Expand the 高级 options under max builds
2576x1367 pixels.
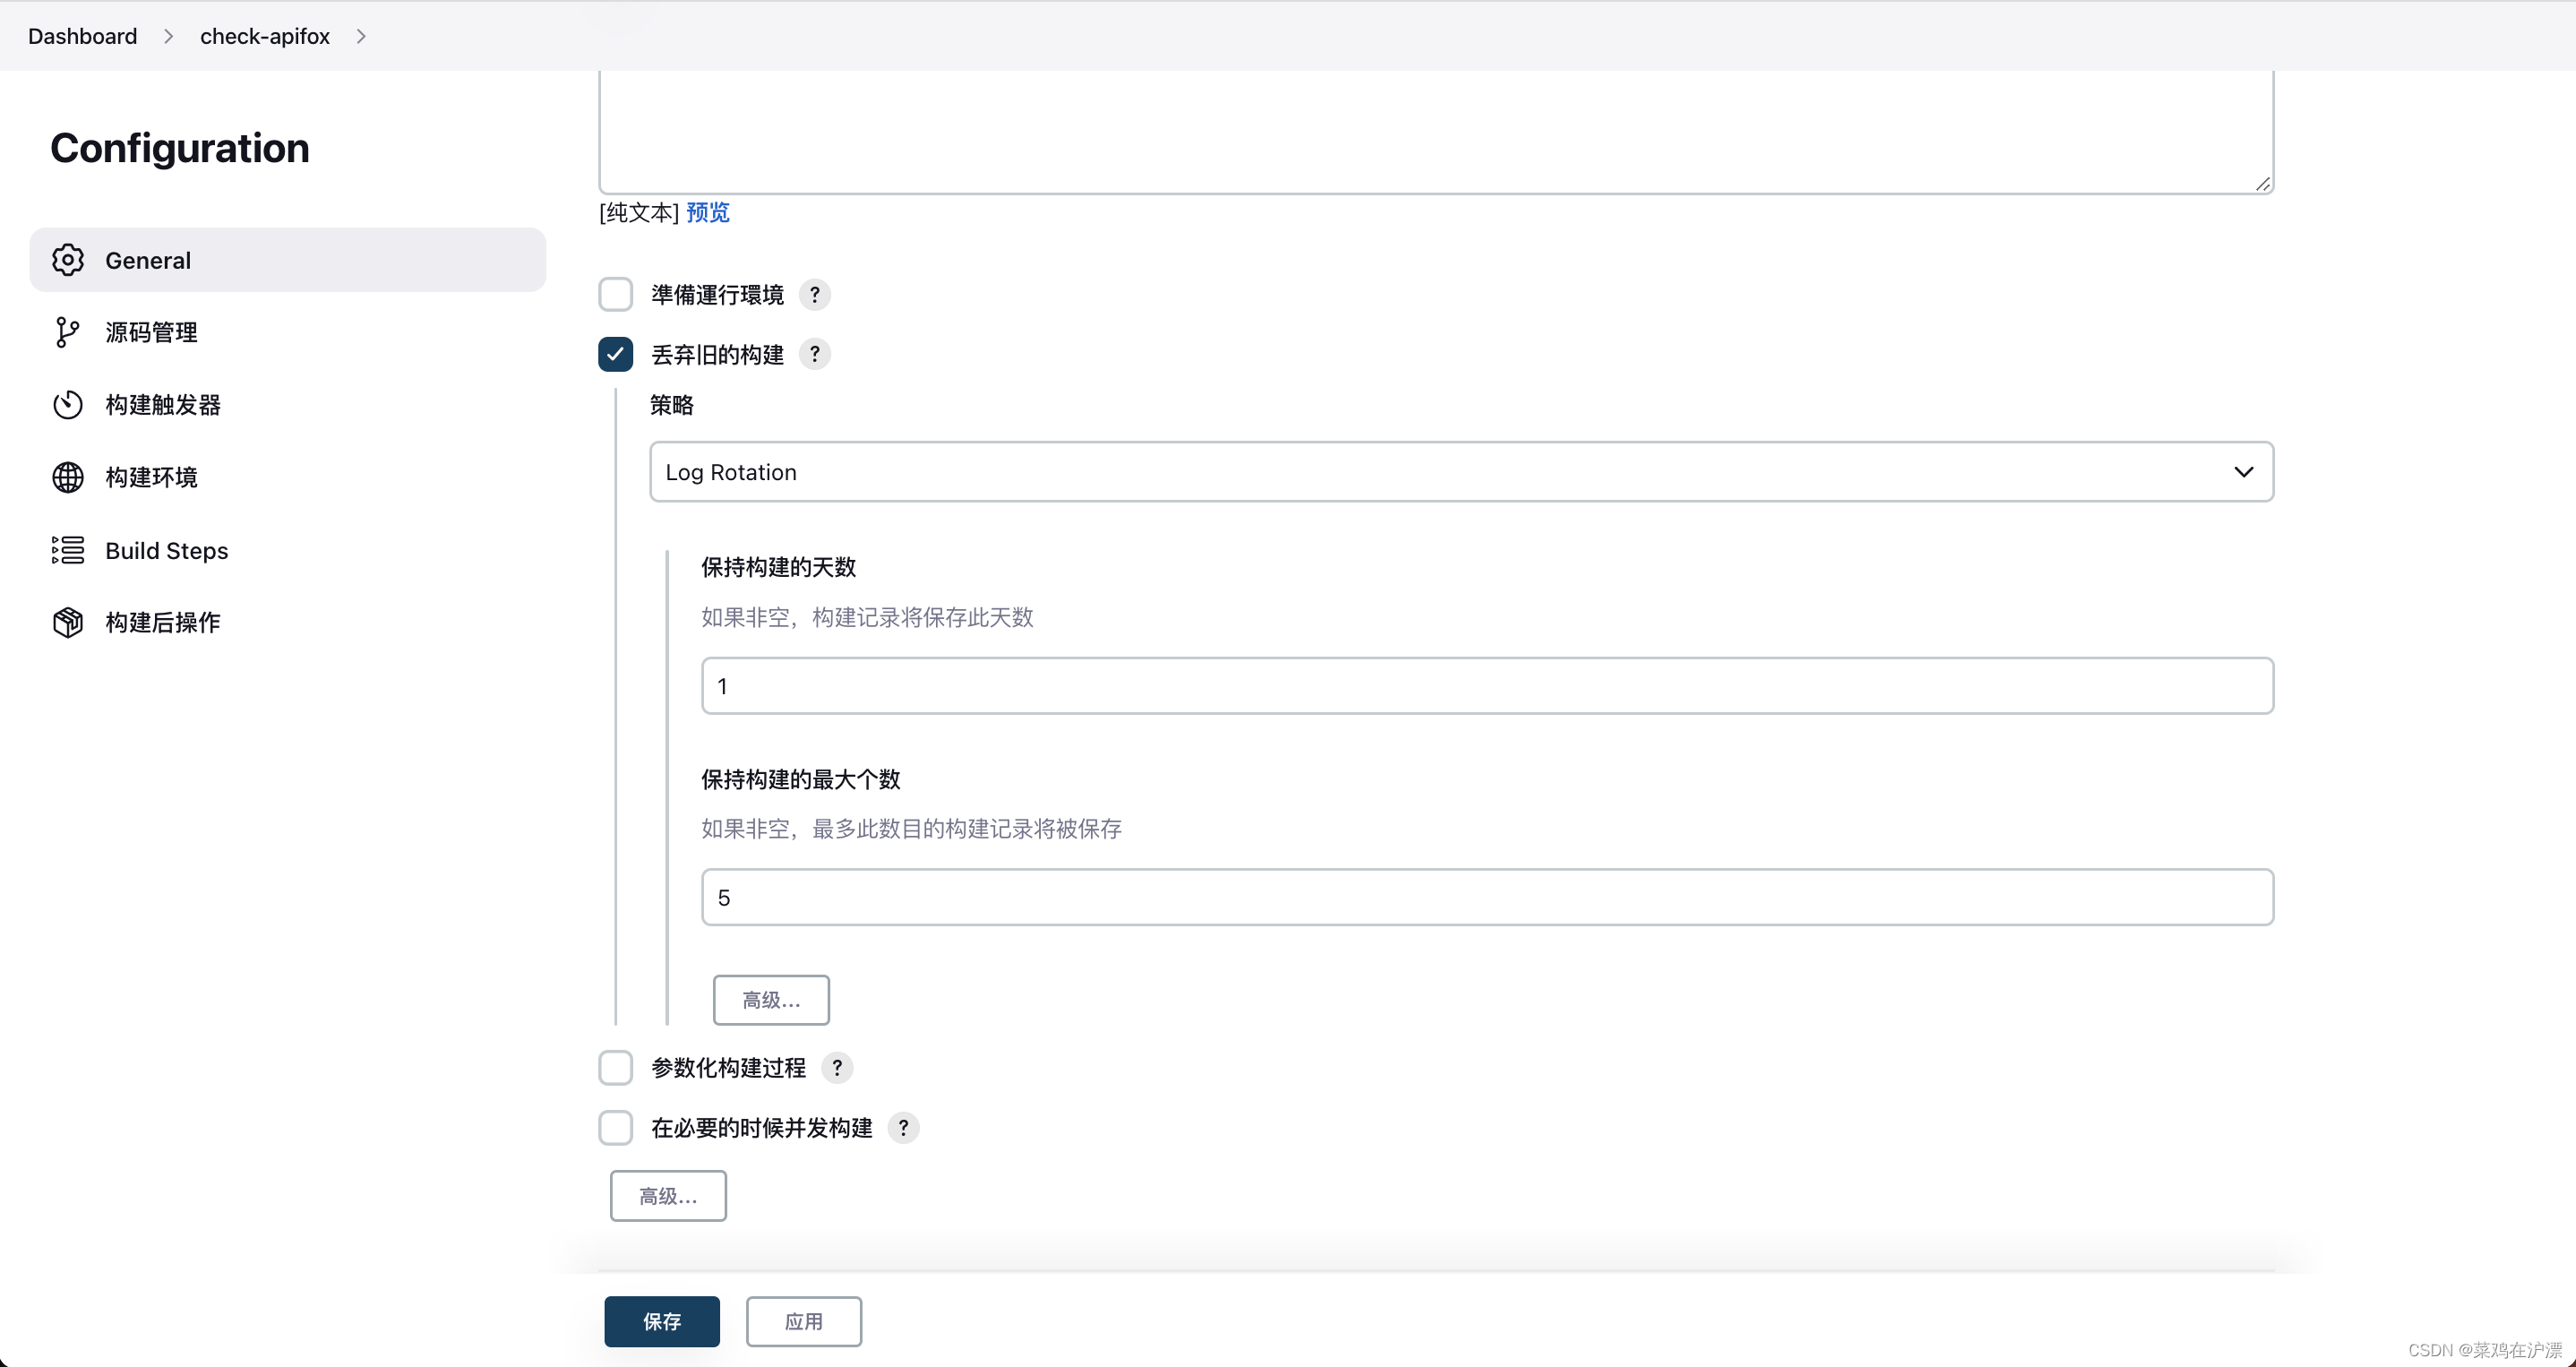[x=771, y=1000]
